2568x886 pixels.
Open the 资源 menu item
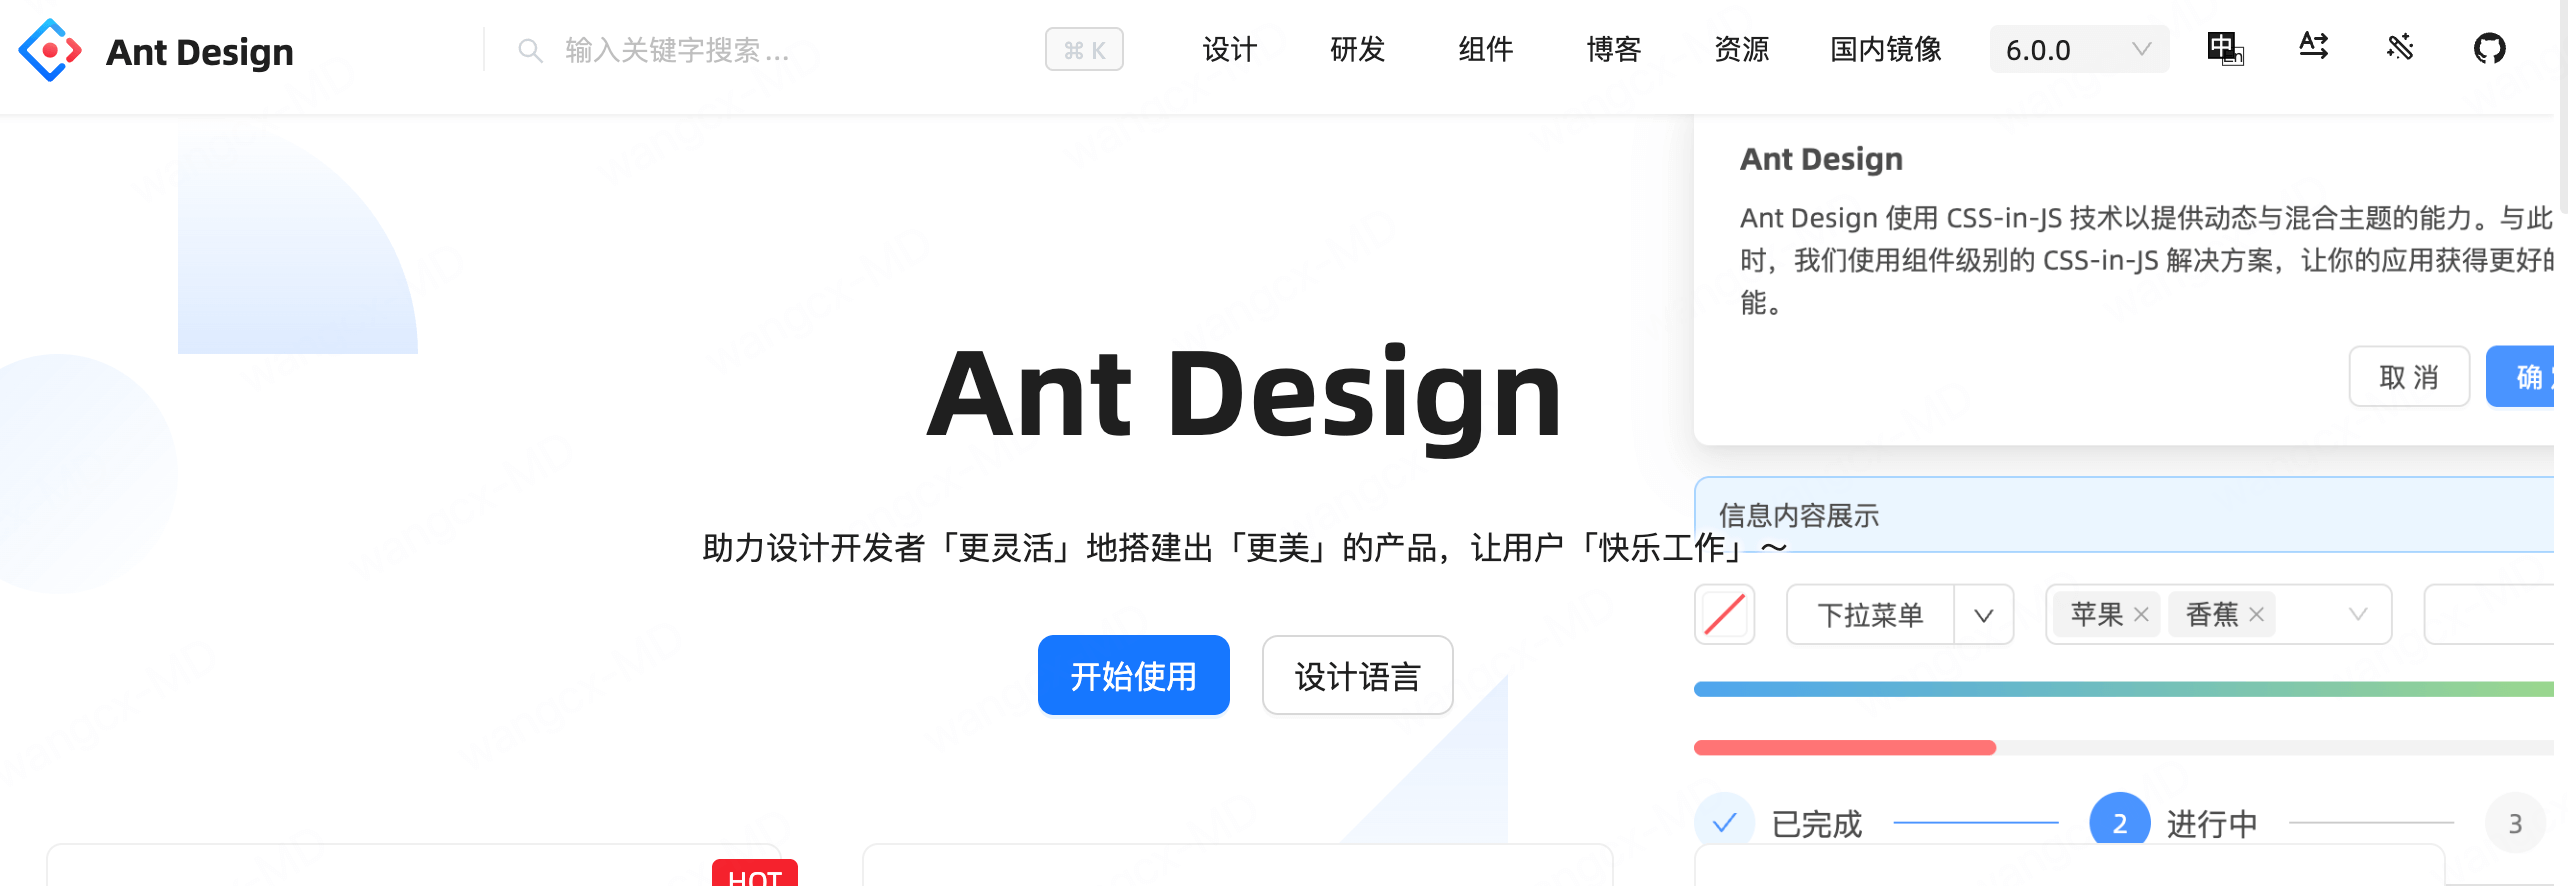click(1741, 49)
